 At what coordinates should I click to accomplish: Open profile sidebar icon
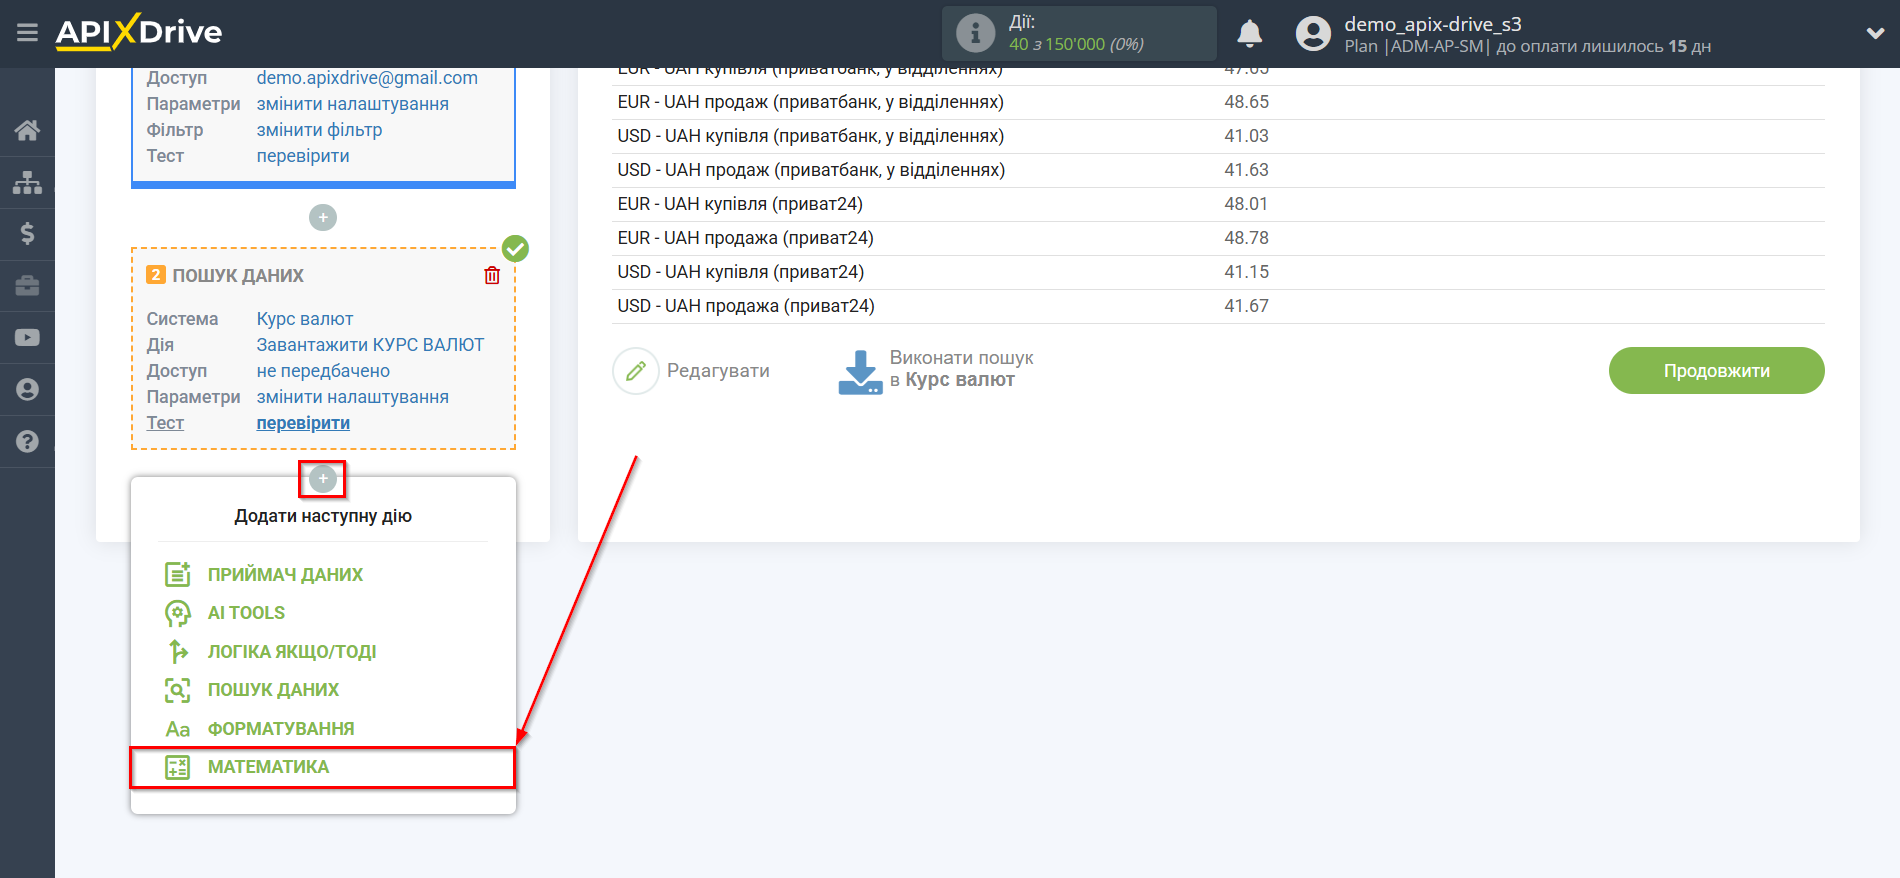coord(27,389)
